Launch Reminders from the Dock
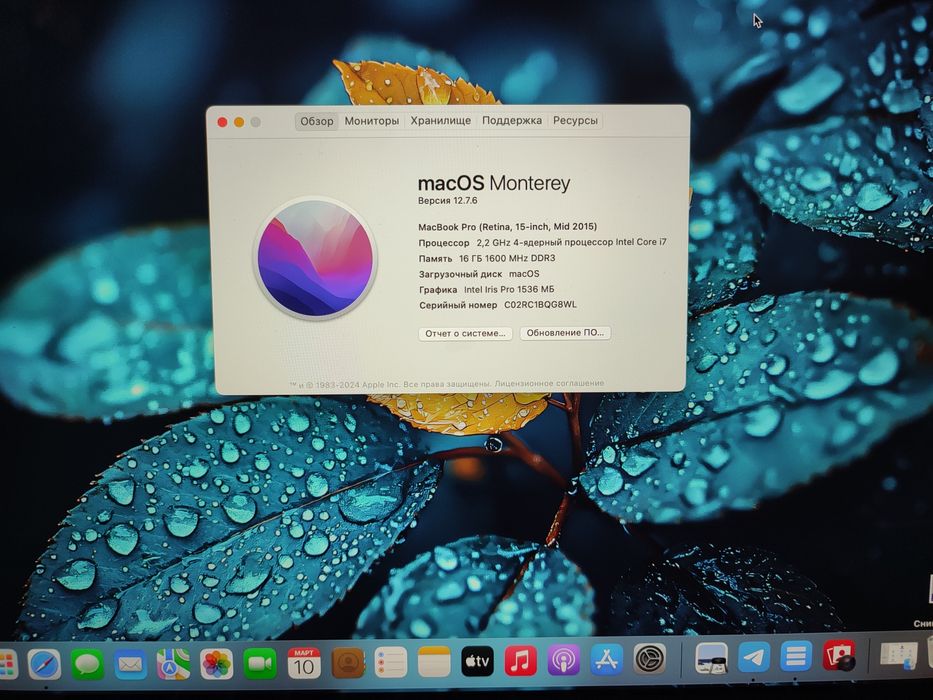This screenshot has height=700, width=933. coord(391,662)
